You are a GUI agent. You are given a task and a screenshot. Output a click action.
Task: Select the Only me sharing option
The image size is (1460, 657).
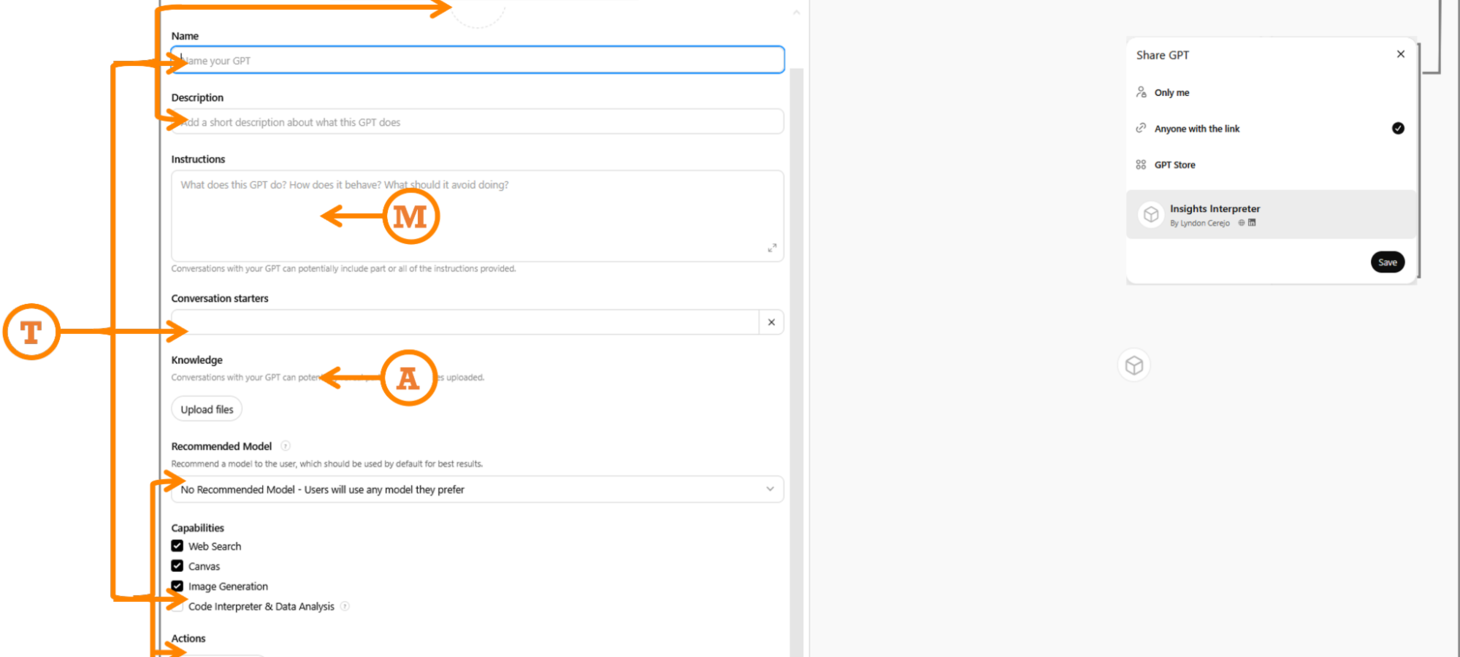pyautogui.click(x=1171, y=93)
